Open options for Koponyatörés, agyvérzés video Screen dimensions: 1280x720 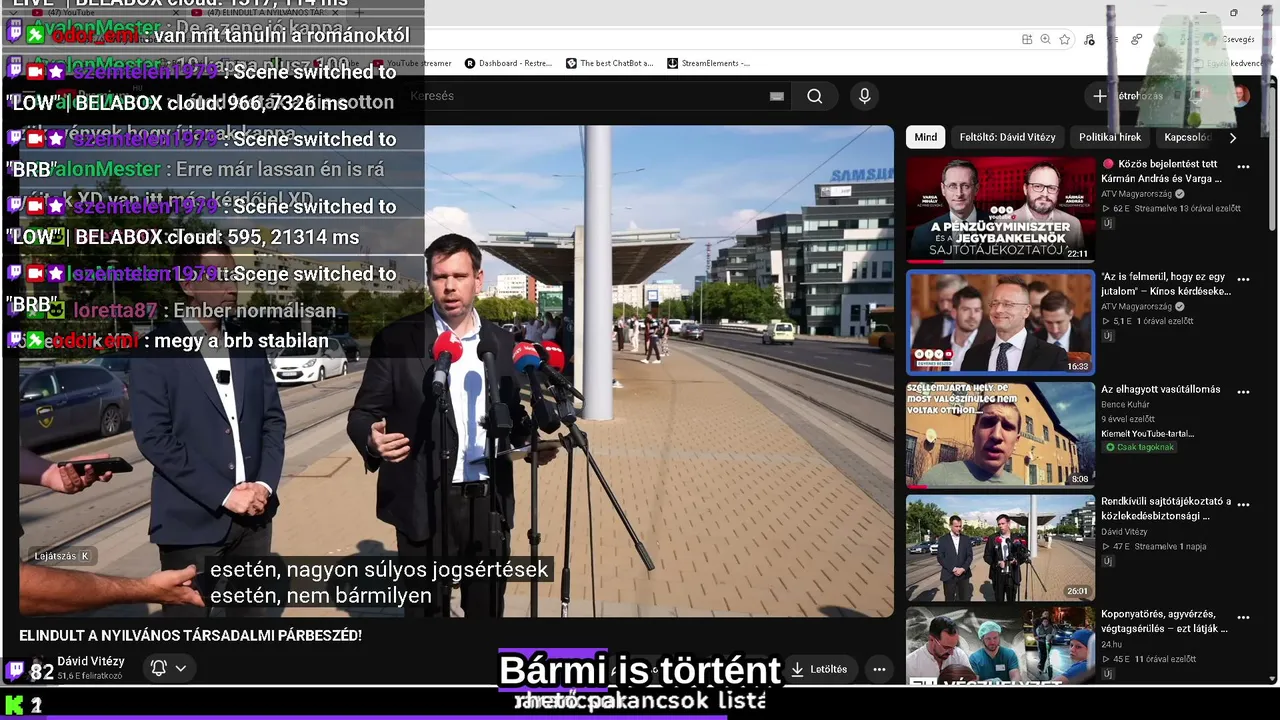[x=1243, y=617]
